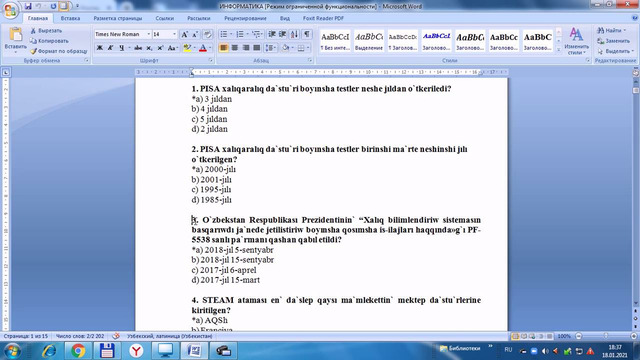The image size is (640, 360).
Task: Open the Change Case (Aa) dropdown
Action: pos(173,48)
